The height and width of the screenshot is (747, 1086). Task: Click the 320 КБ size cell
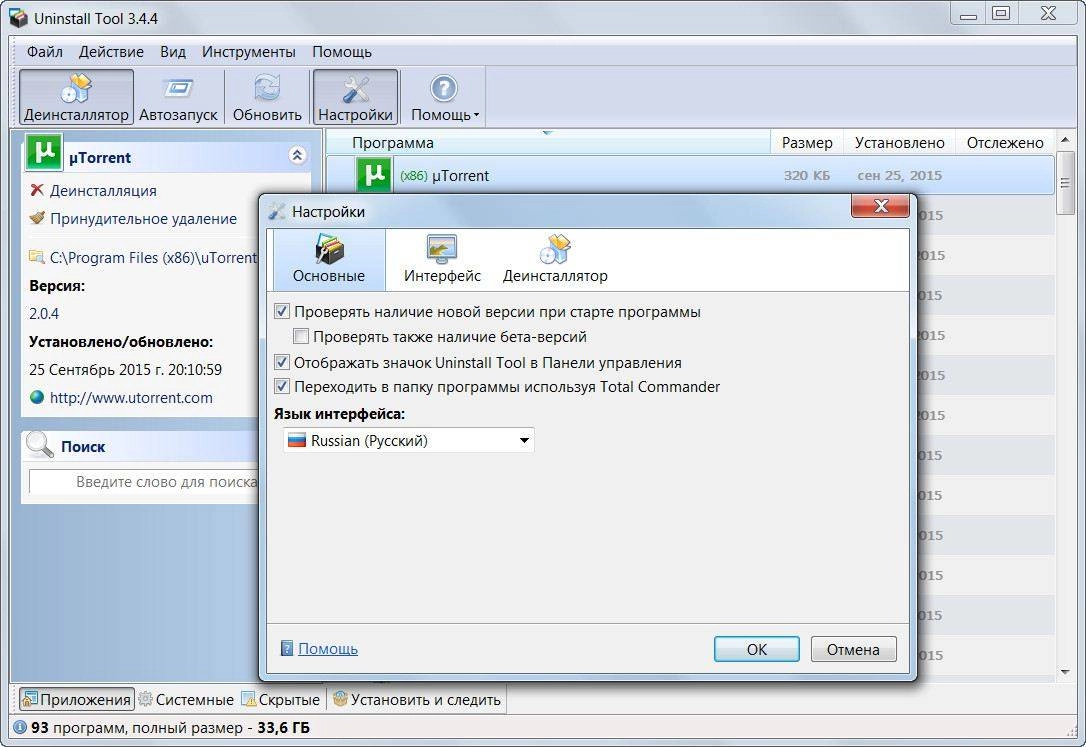point(807,176)
